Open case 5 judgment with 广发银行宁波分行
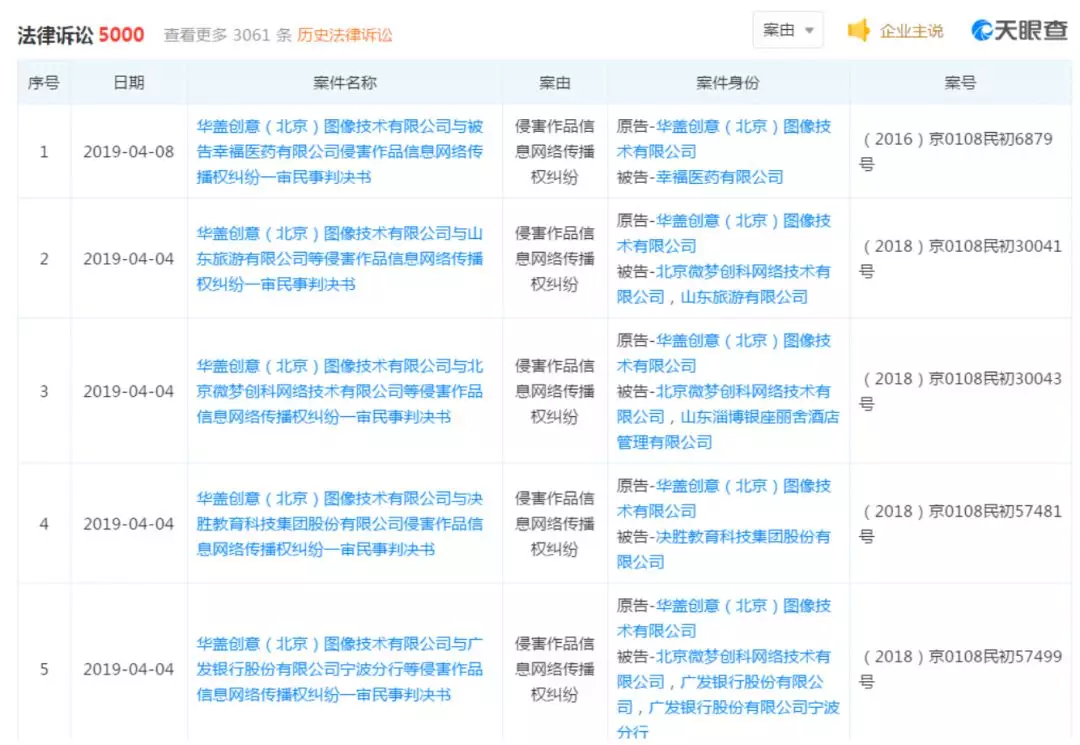 pos(339,669)
